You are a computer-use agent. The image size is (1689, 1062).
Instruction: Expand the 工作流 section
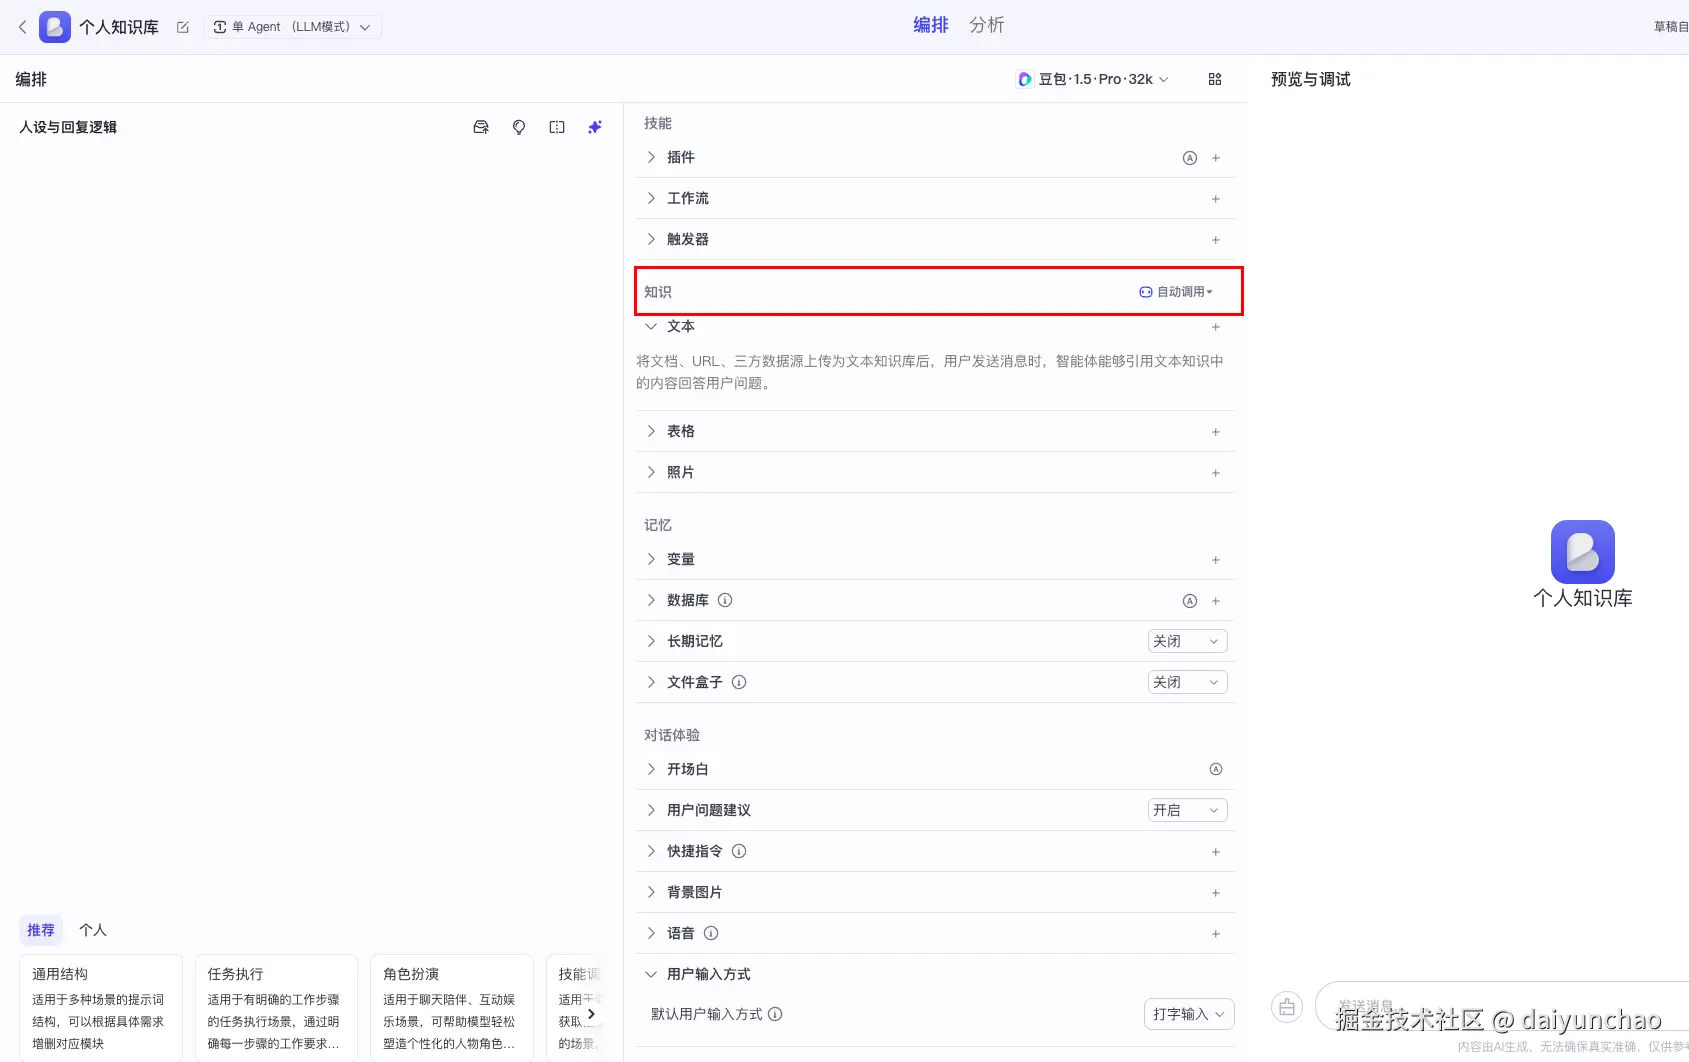click(651, 198)
